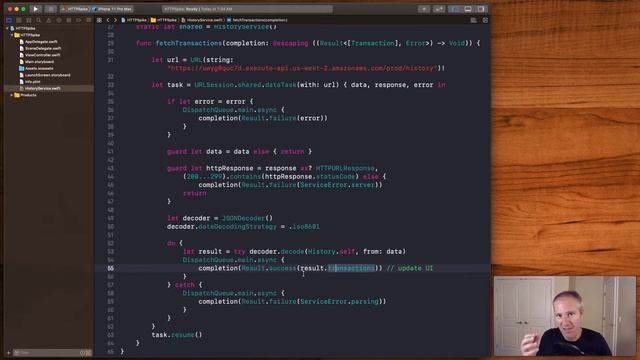Click 'ServiceError.server' text
This screenshot has width=640, height=360.
click(338, 185)
